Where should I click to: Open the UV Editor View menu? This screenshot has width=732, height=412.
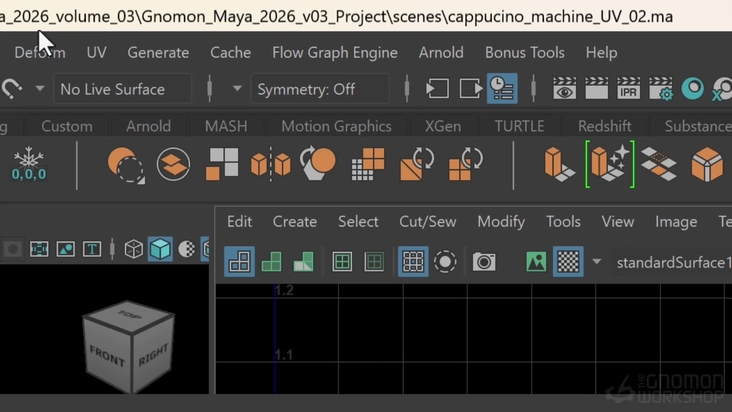[x=618, y=222]
